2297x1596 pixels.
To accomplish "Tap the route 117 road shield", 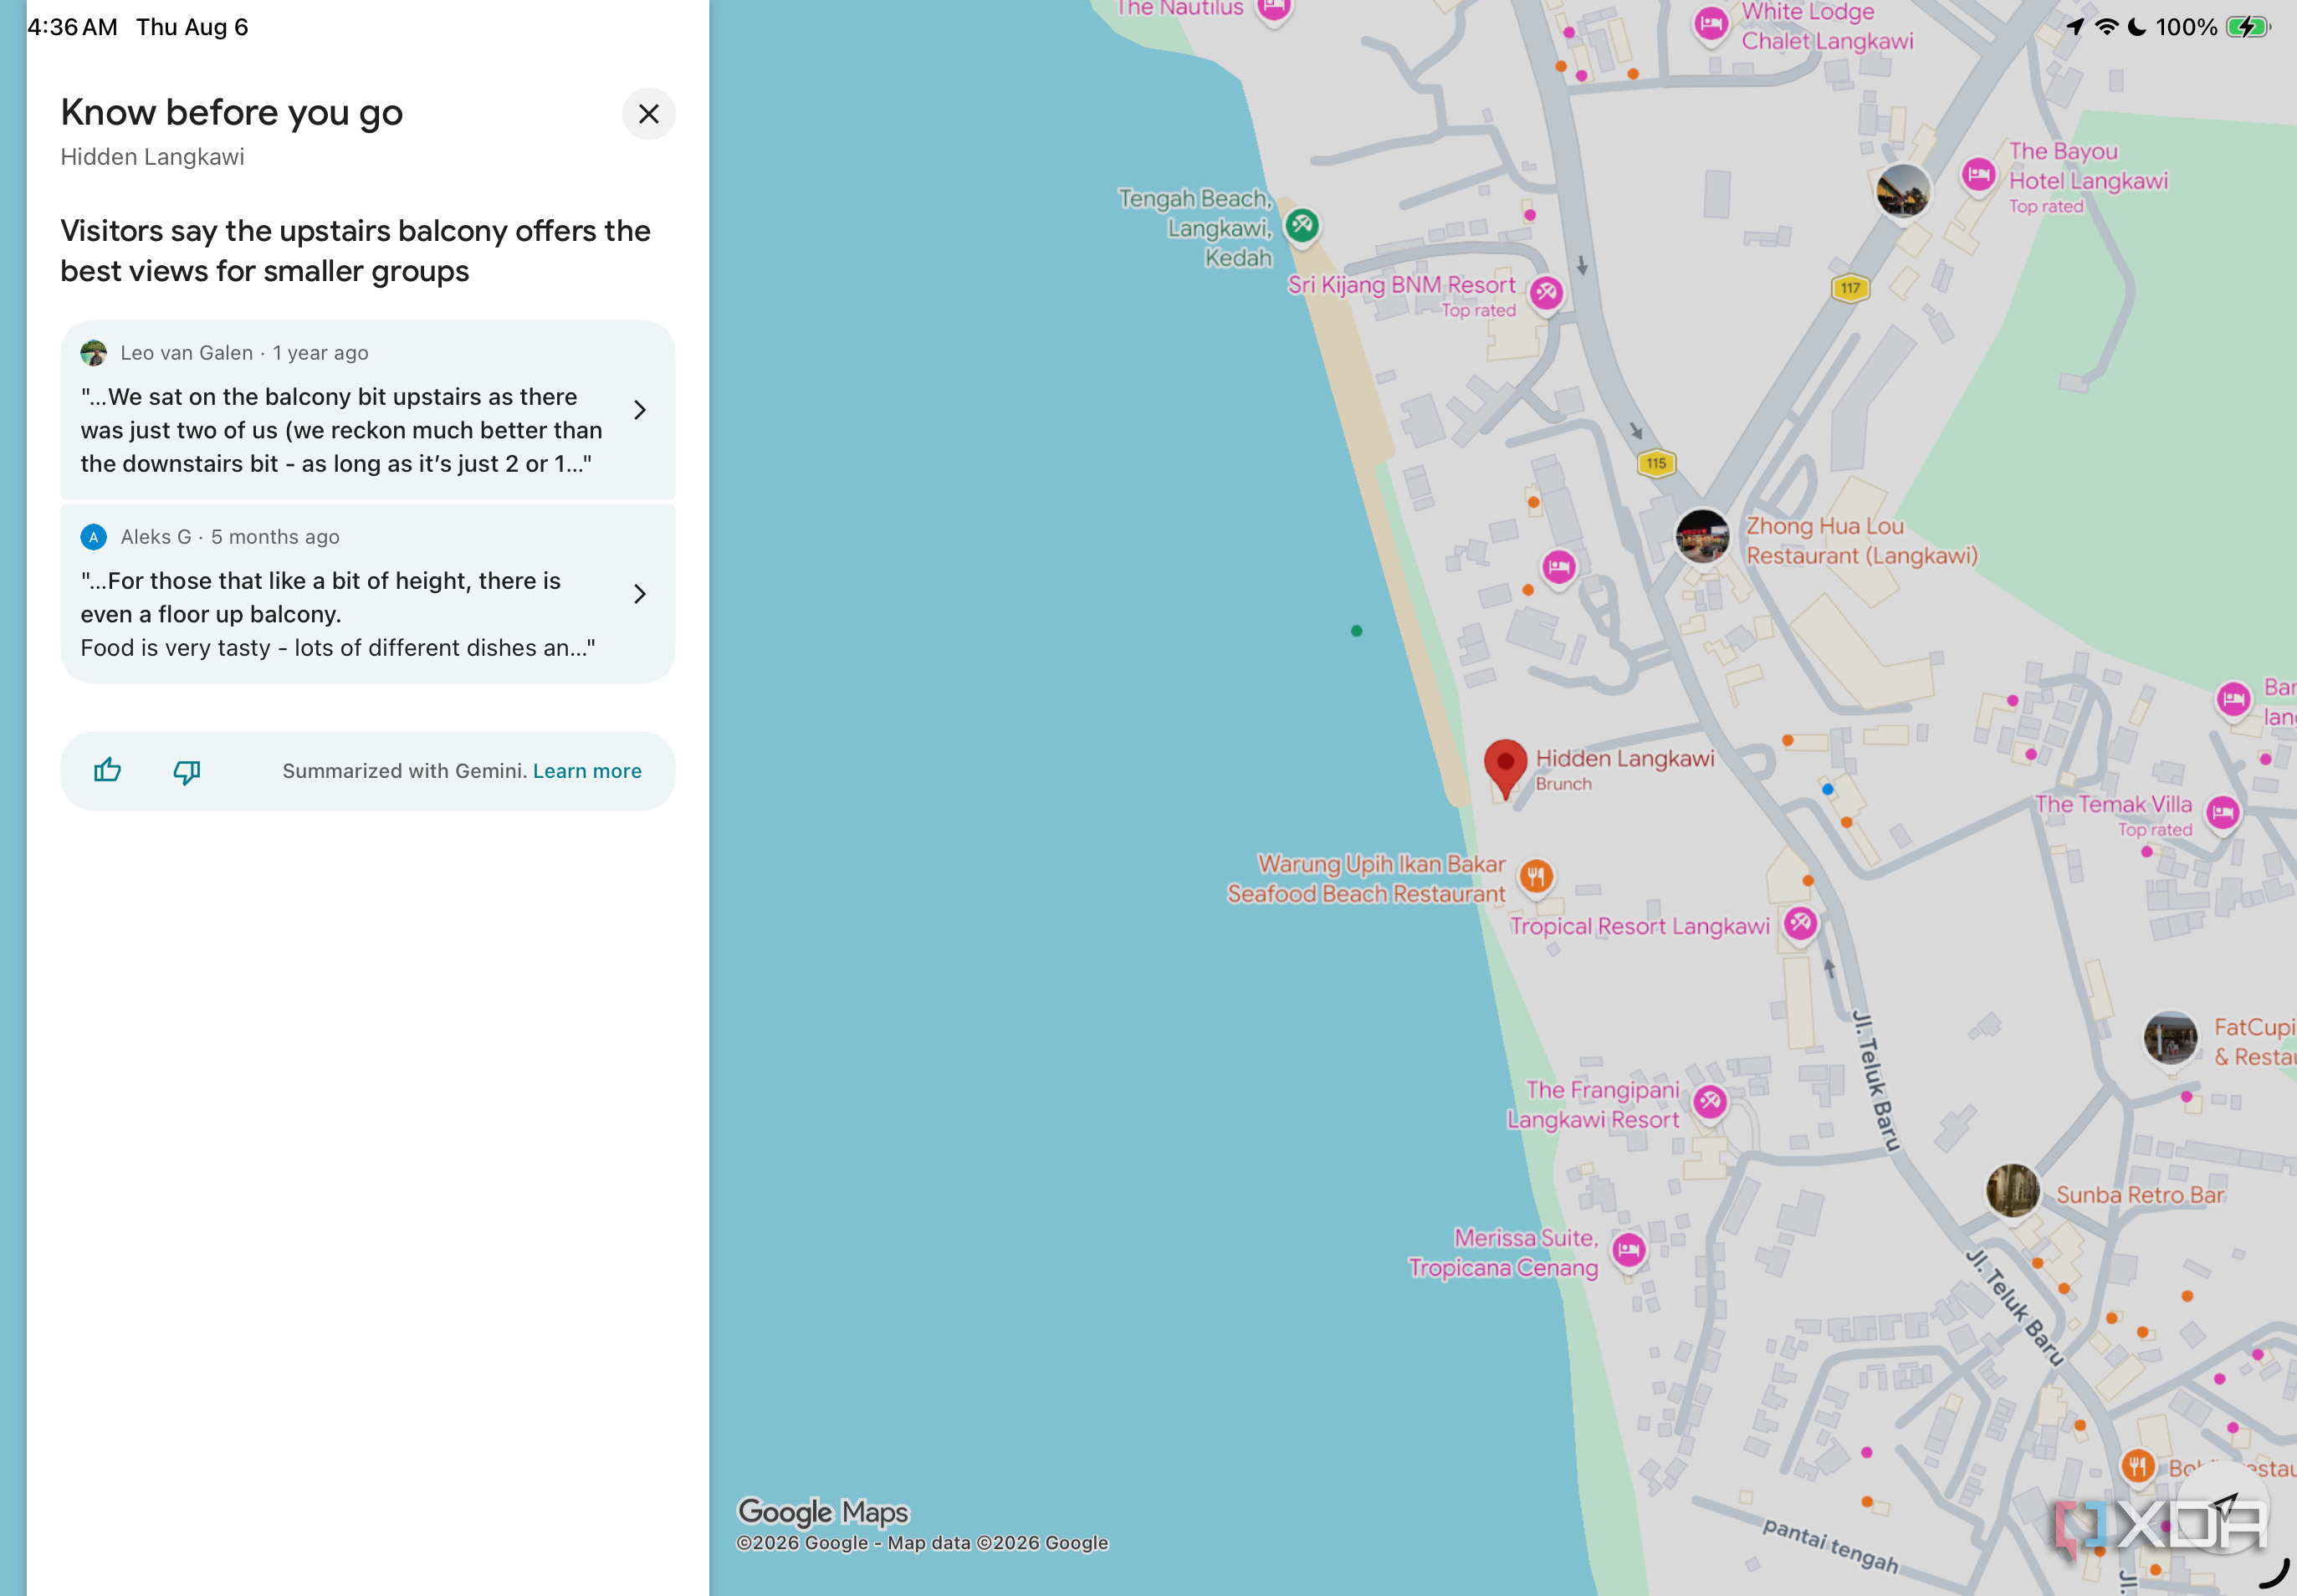I will (x=1850, y=288).
